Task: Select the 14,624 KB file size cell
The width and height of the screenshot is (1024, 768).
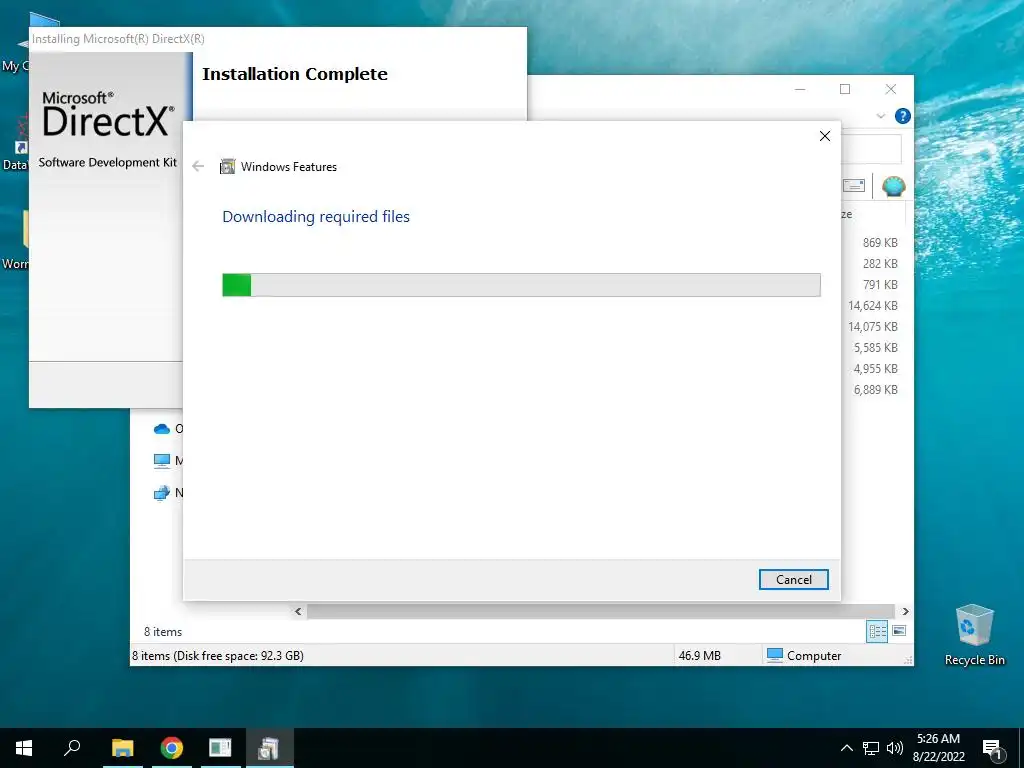Action: 872,306
